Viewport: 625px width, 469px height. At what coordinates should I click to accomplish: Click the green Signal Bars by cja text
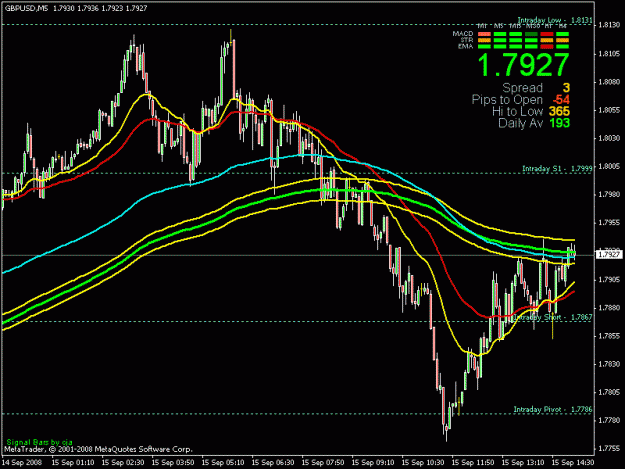39,442
